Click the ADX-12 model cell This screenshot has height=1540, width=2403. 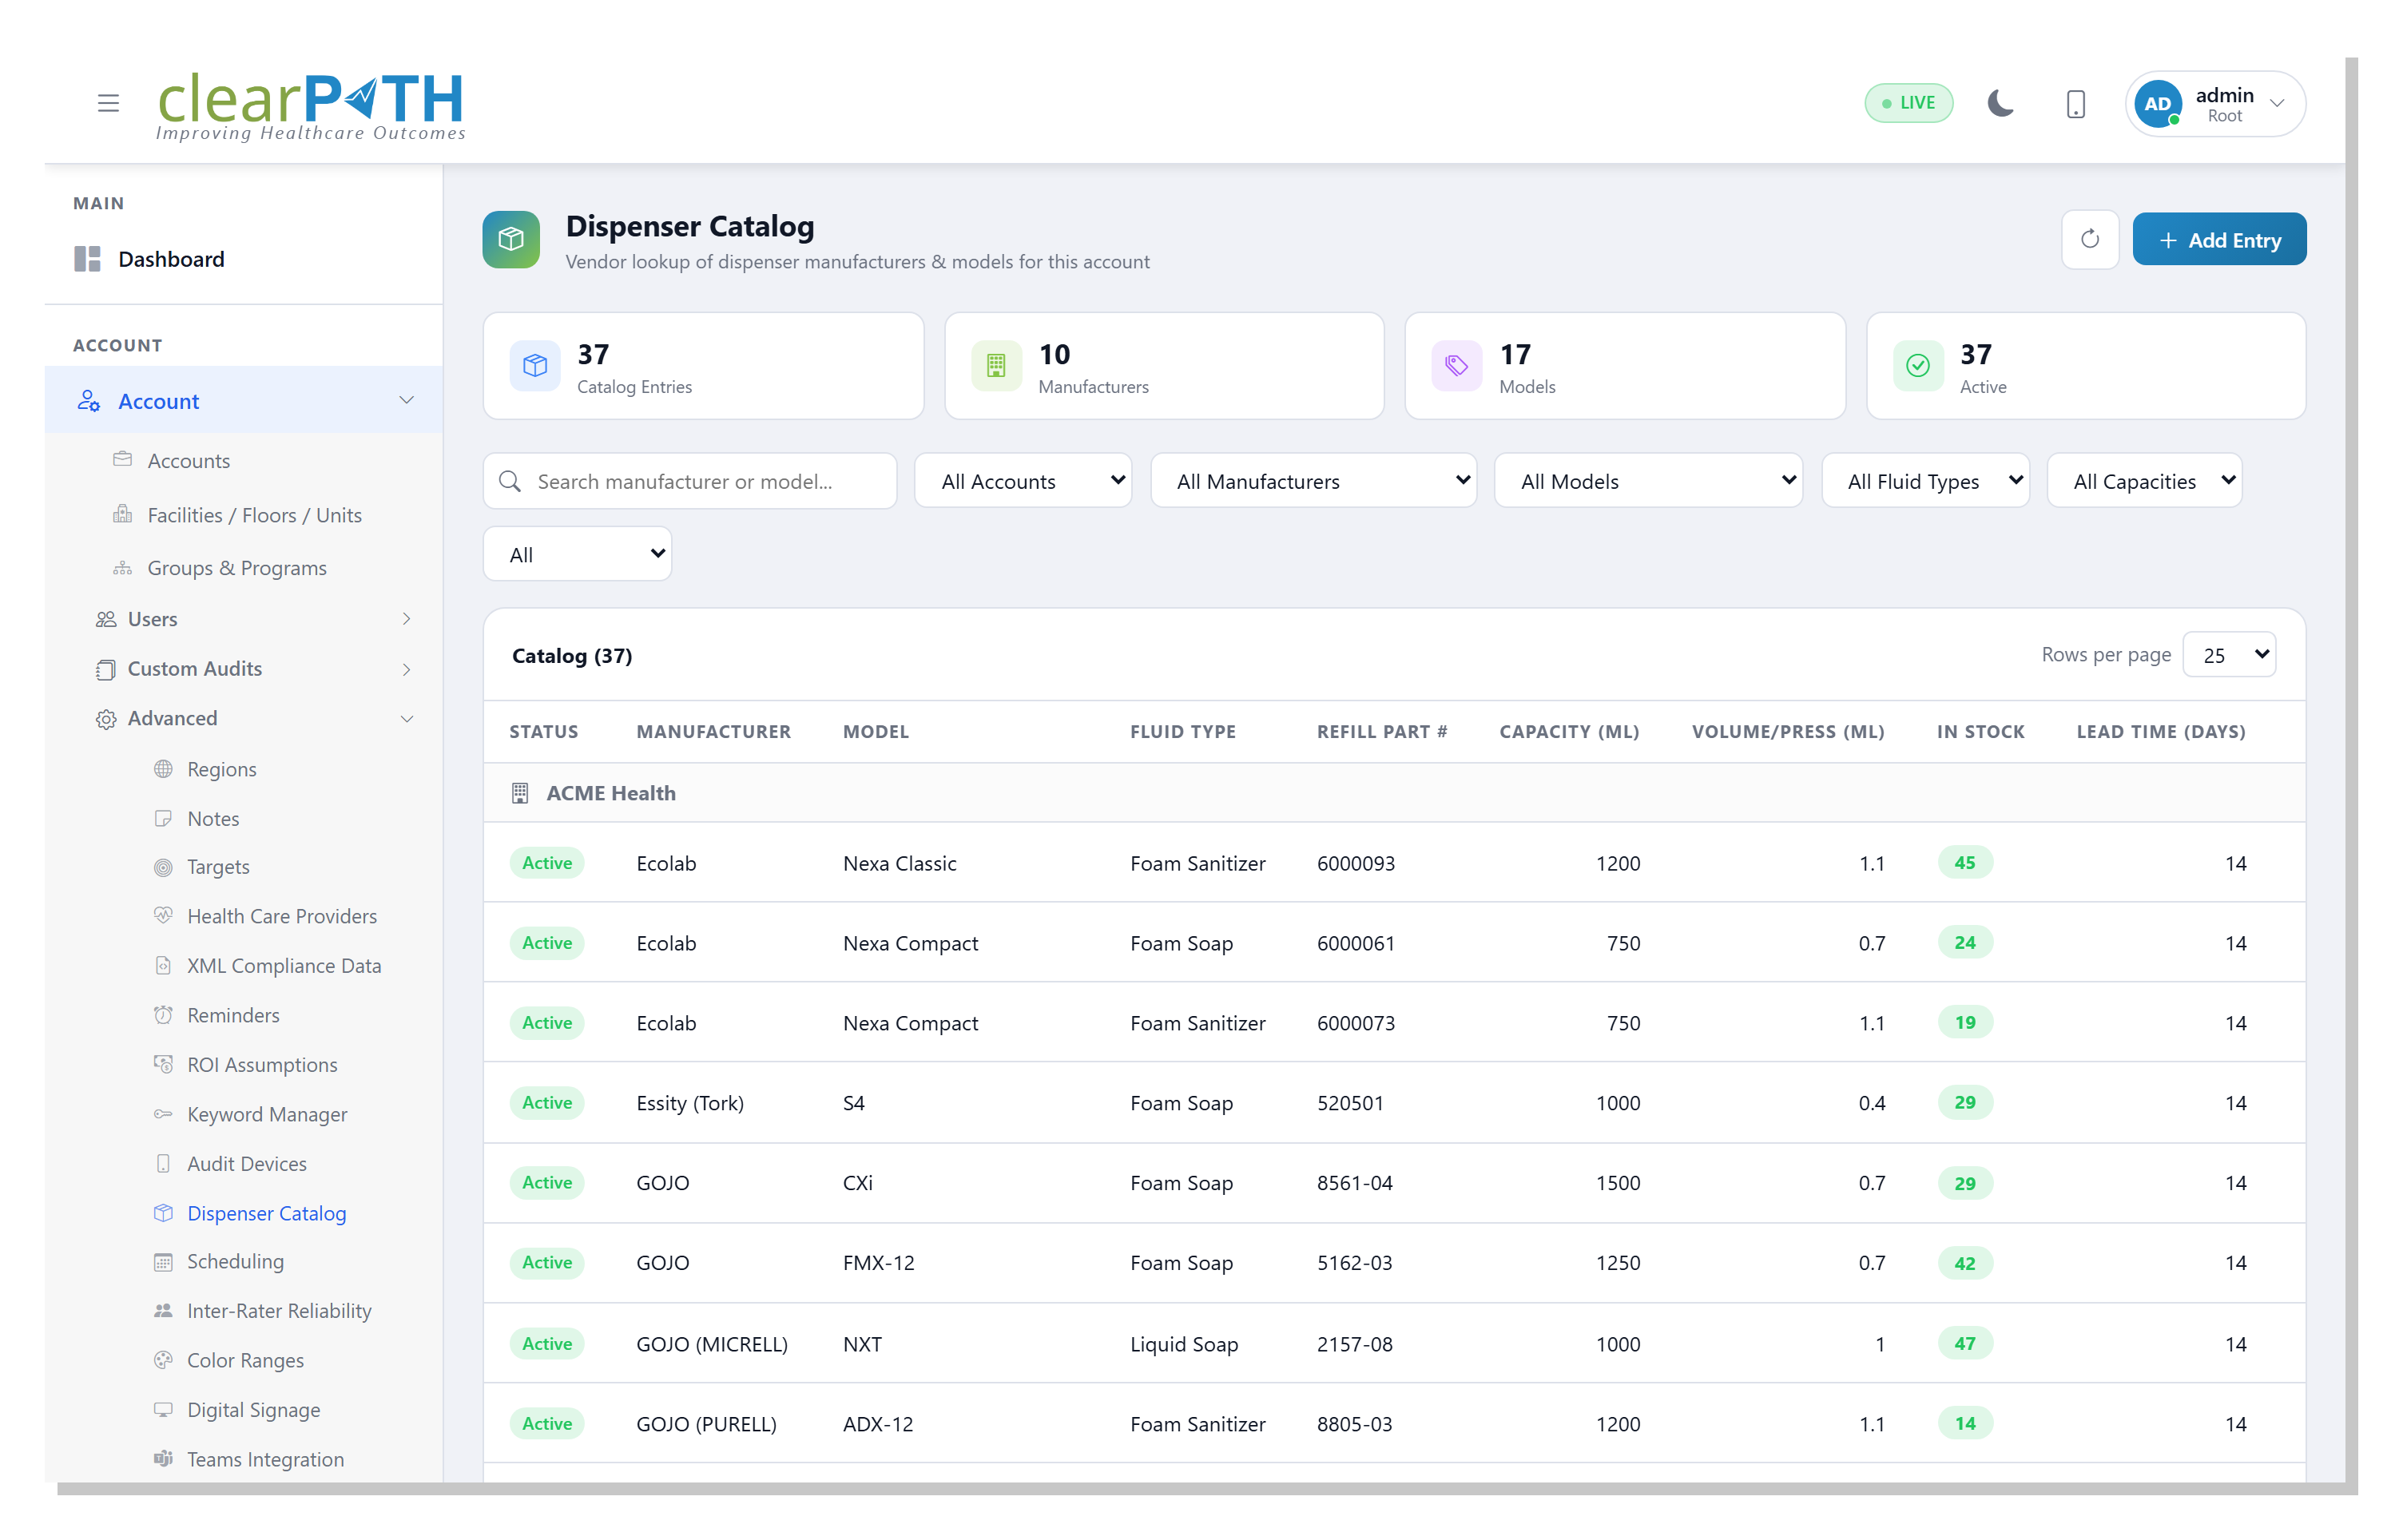pyautogui.click(x=877, y=1423)
